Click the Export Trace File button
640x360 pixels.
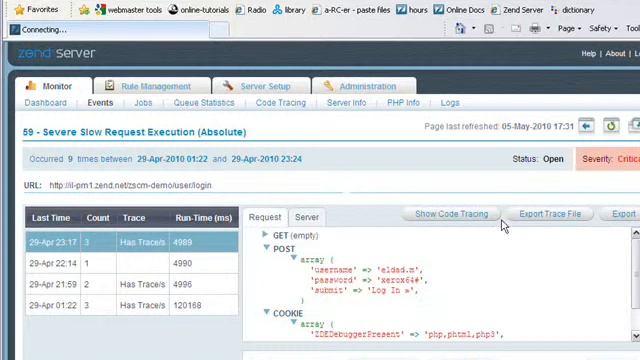(550, 214)
